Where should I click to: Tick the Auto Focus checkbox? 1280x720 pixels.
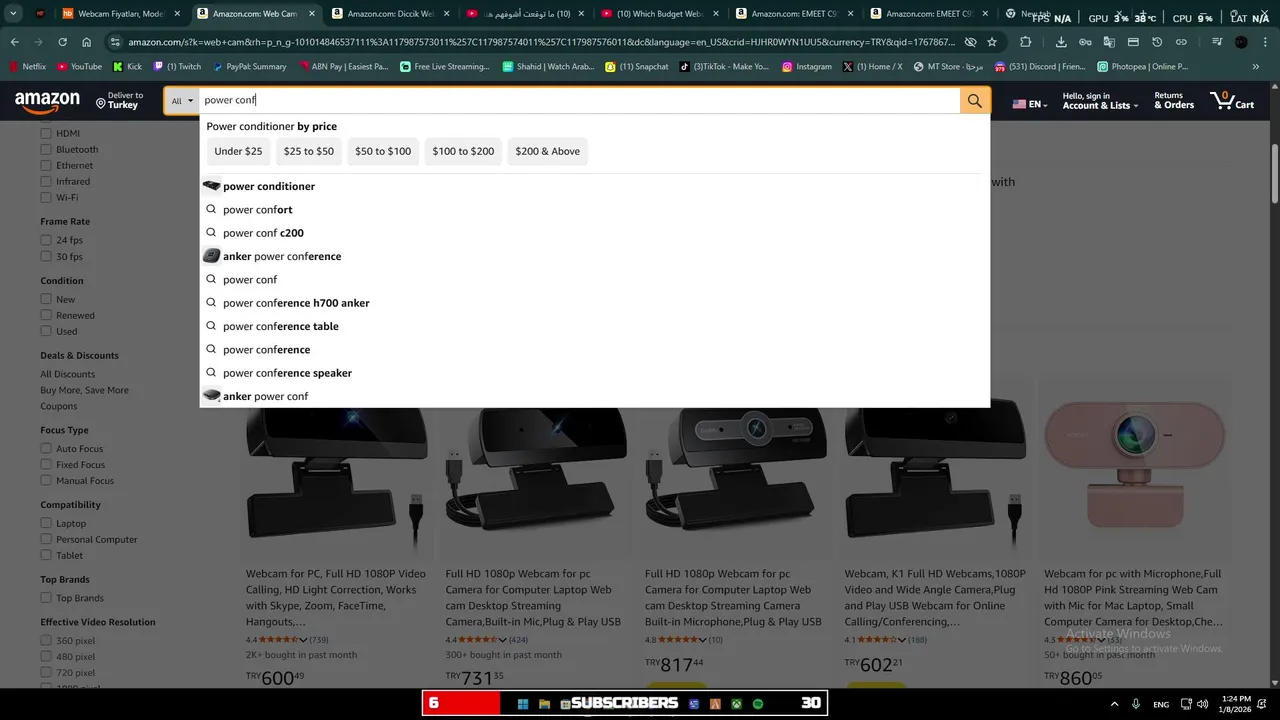point(45,448)
